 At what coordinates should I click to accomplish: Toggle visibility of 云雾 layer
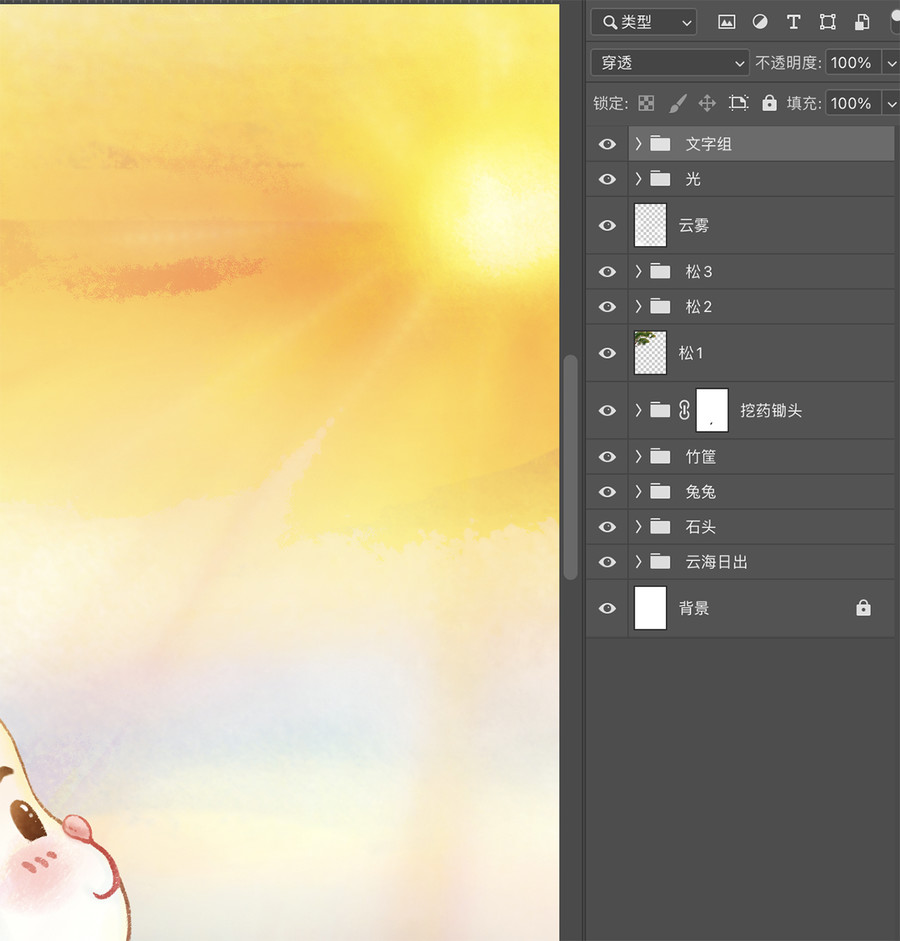coord(607,225)
